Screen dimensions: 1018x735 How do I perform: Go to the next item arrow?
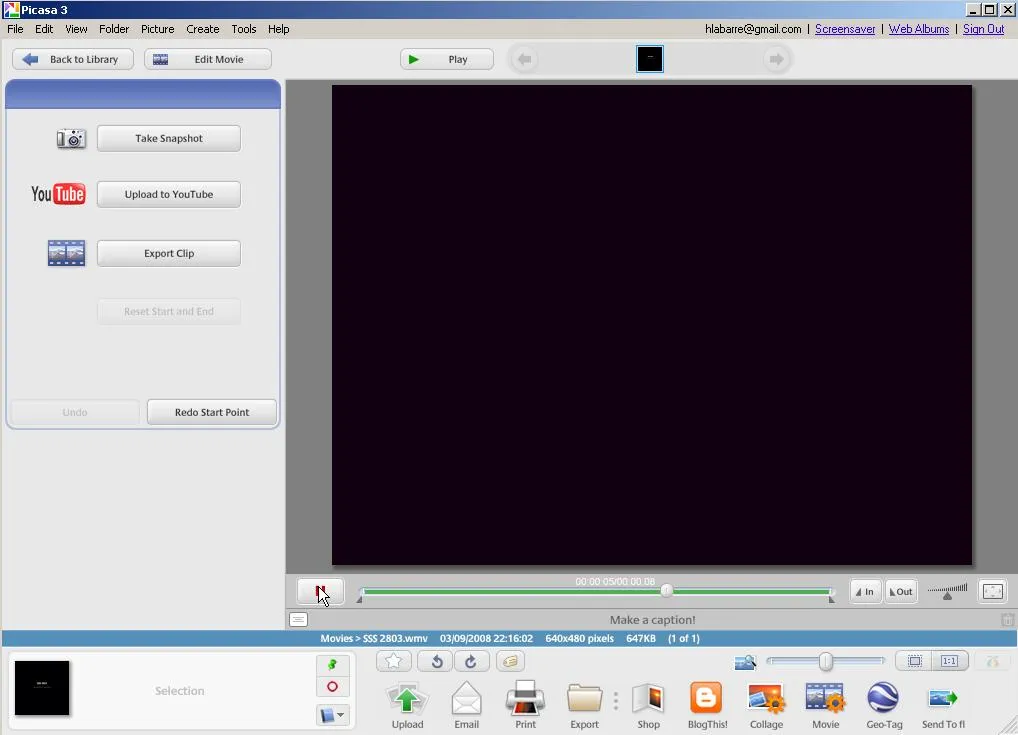click(776, 59)
